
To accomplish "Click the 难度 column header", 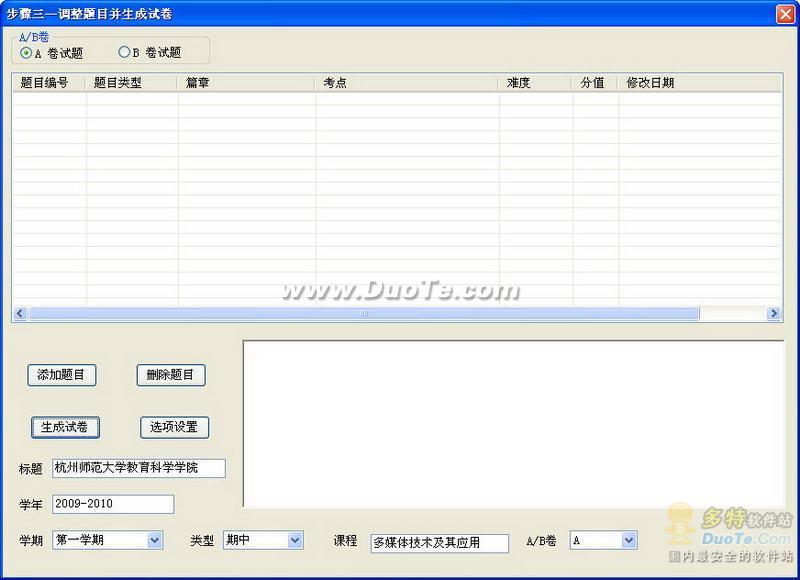I will click(535, 83).
